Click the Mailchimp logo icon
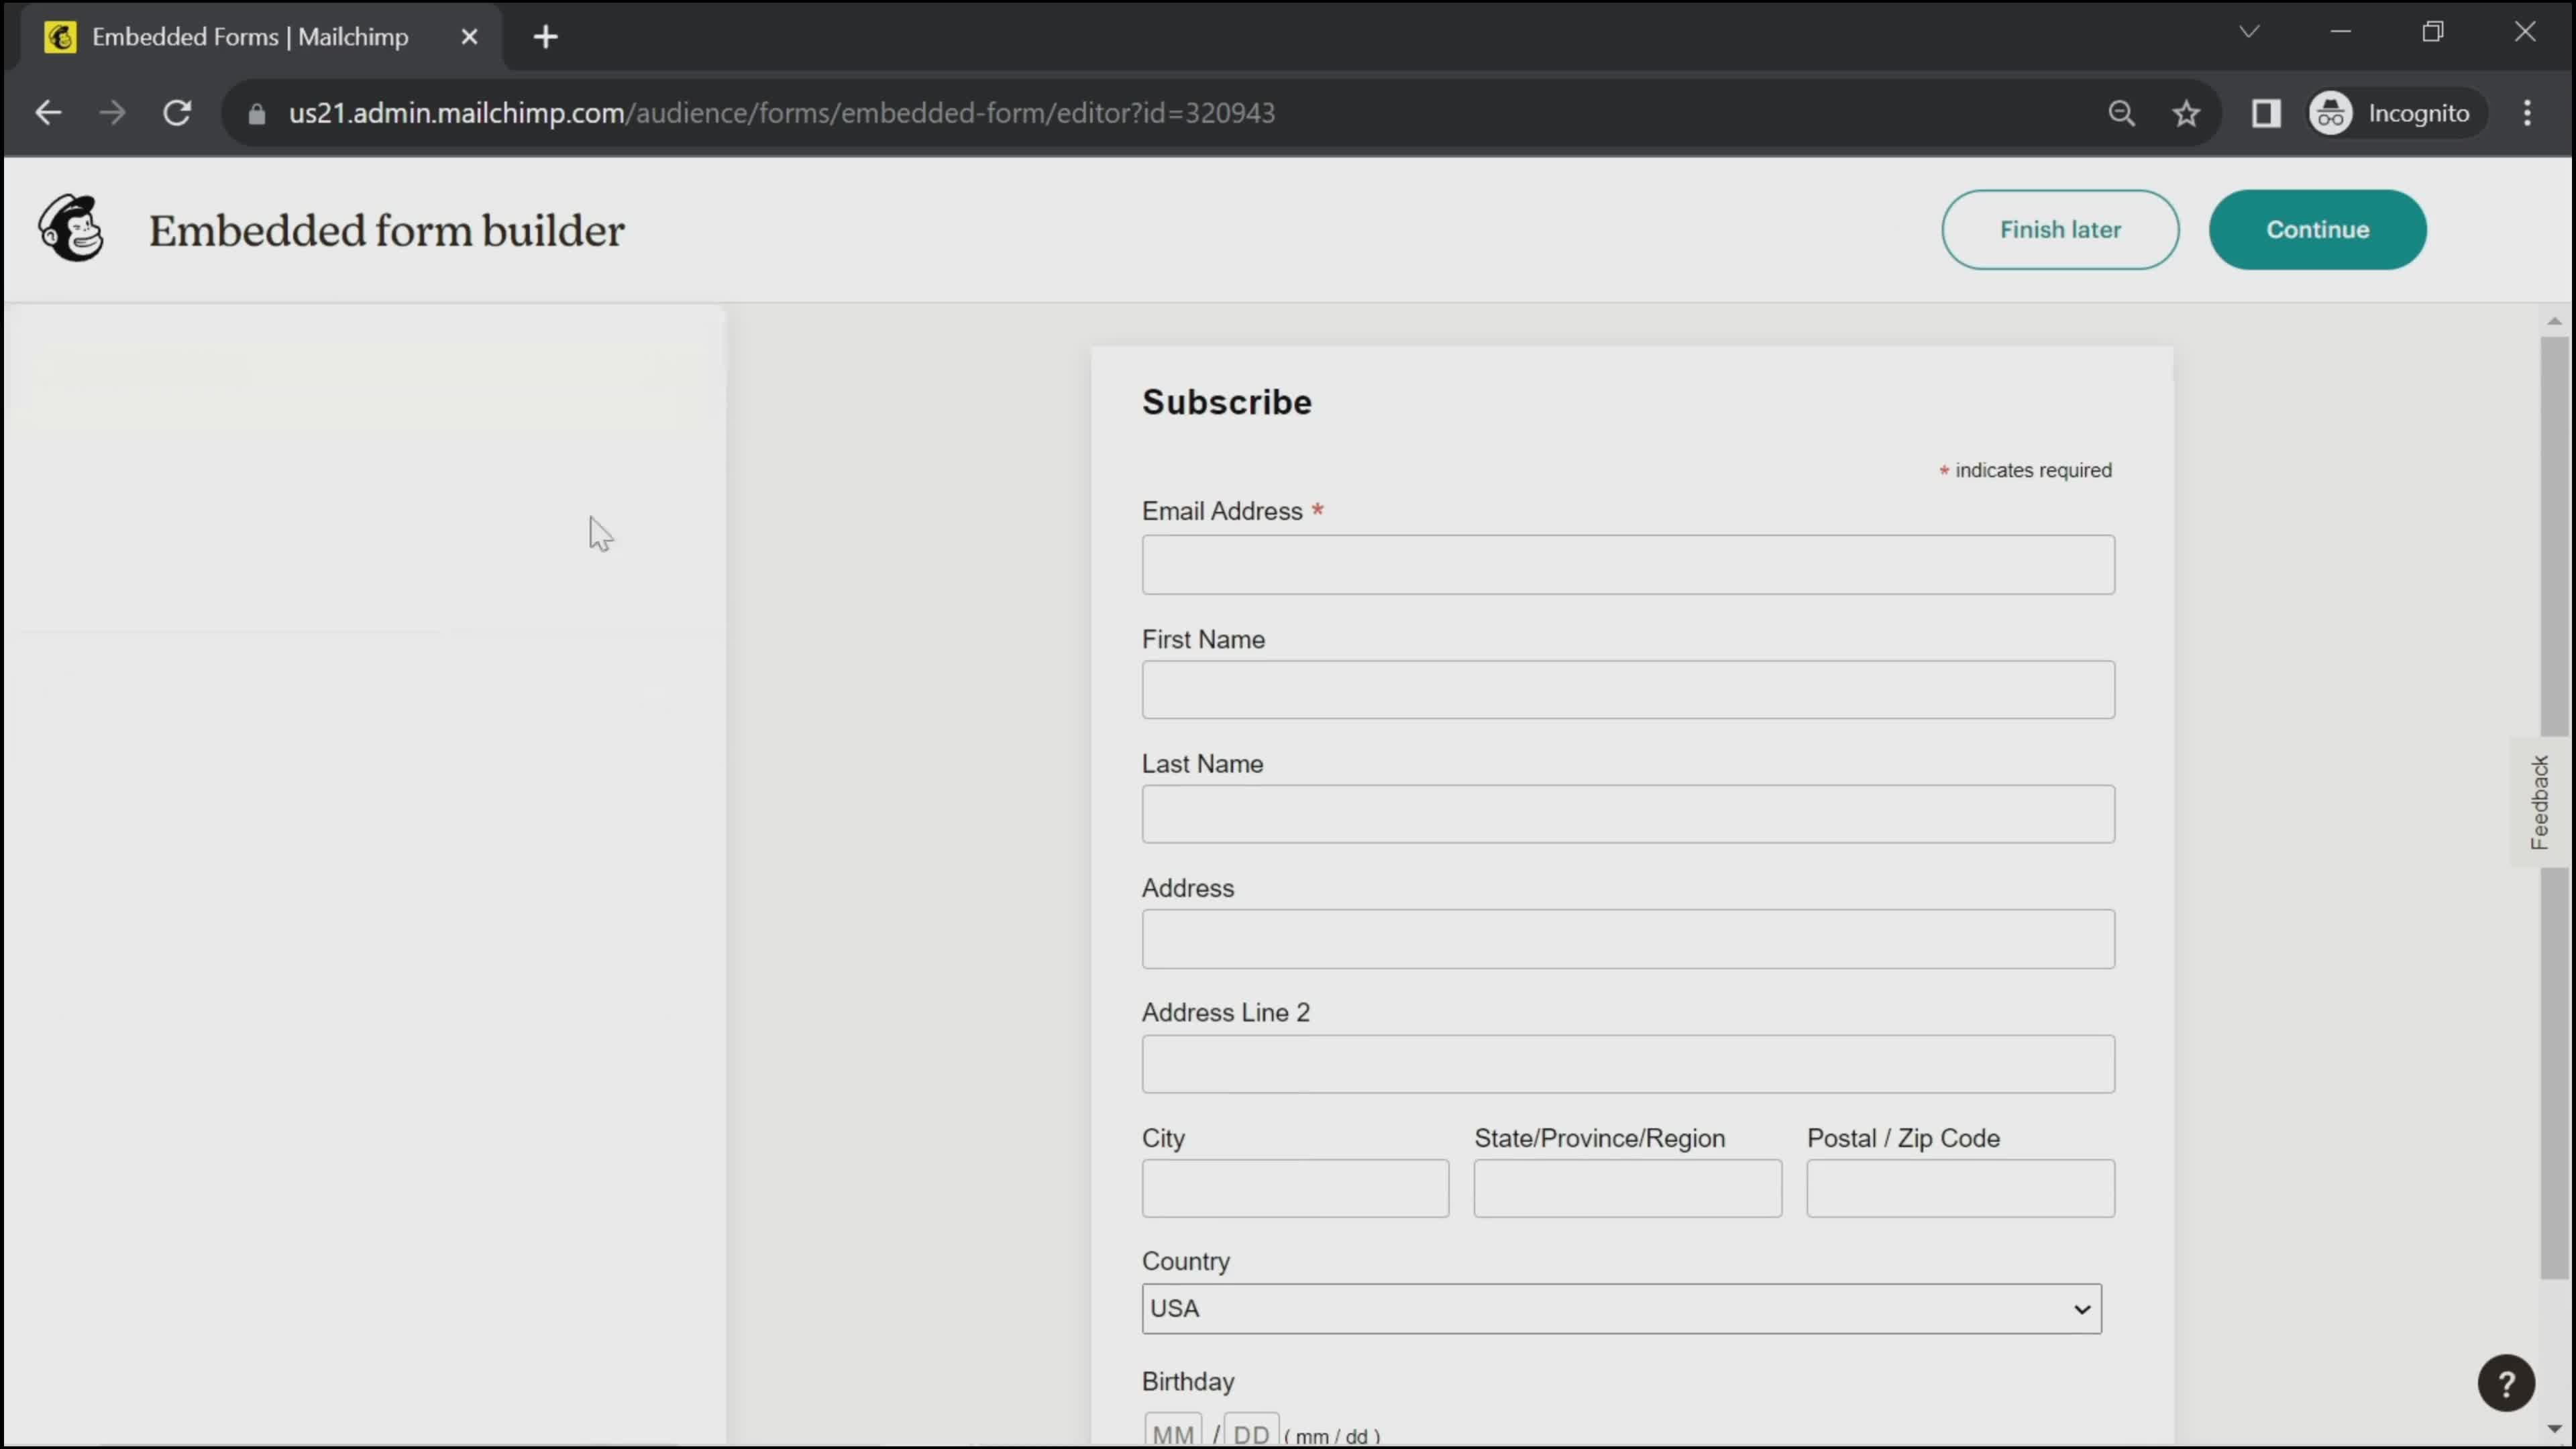Image resolution: width=2576 pixels, height=1449 pixels. coord(70,227)
